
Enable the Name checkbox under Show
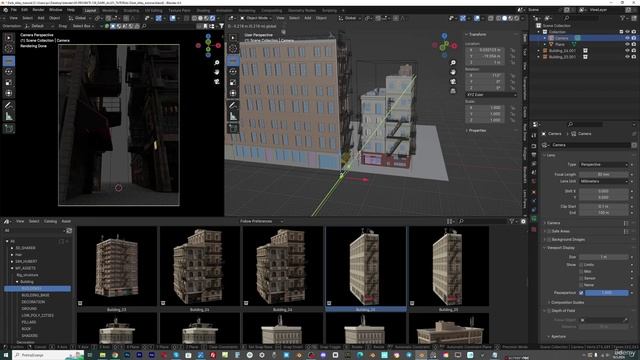(581, 284)
